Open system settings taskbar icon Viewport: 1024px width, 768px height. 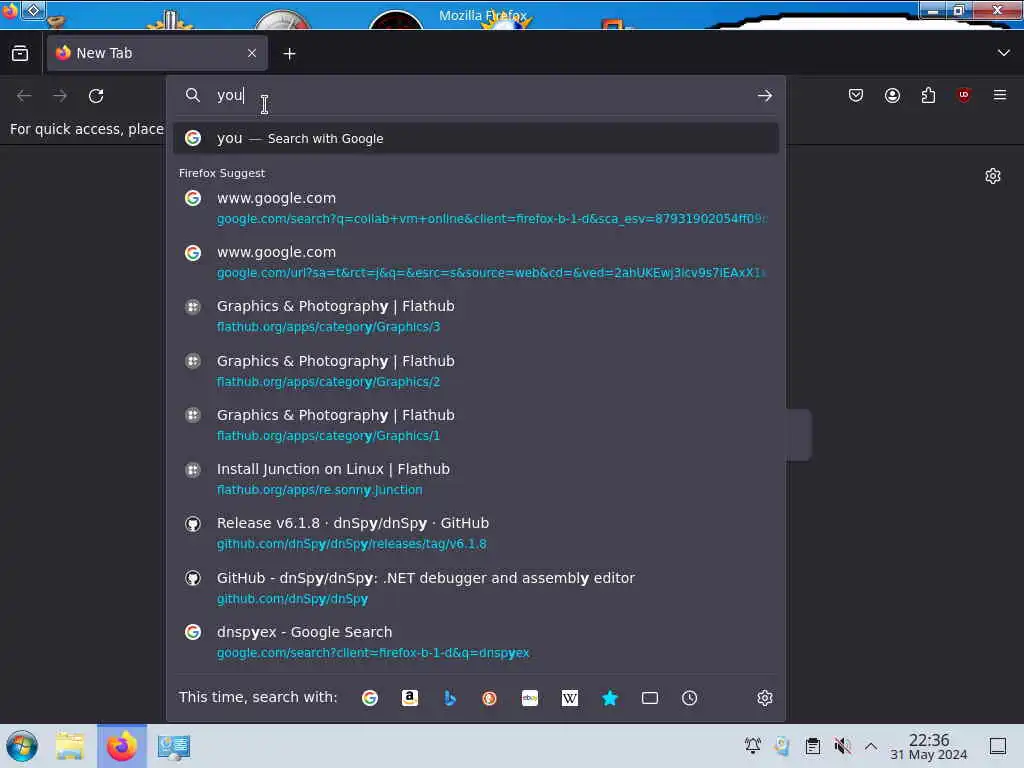(x=174, y=746)
